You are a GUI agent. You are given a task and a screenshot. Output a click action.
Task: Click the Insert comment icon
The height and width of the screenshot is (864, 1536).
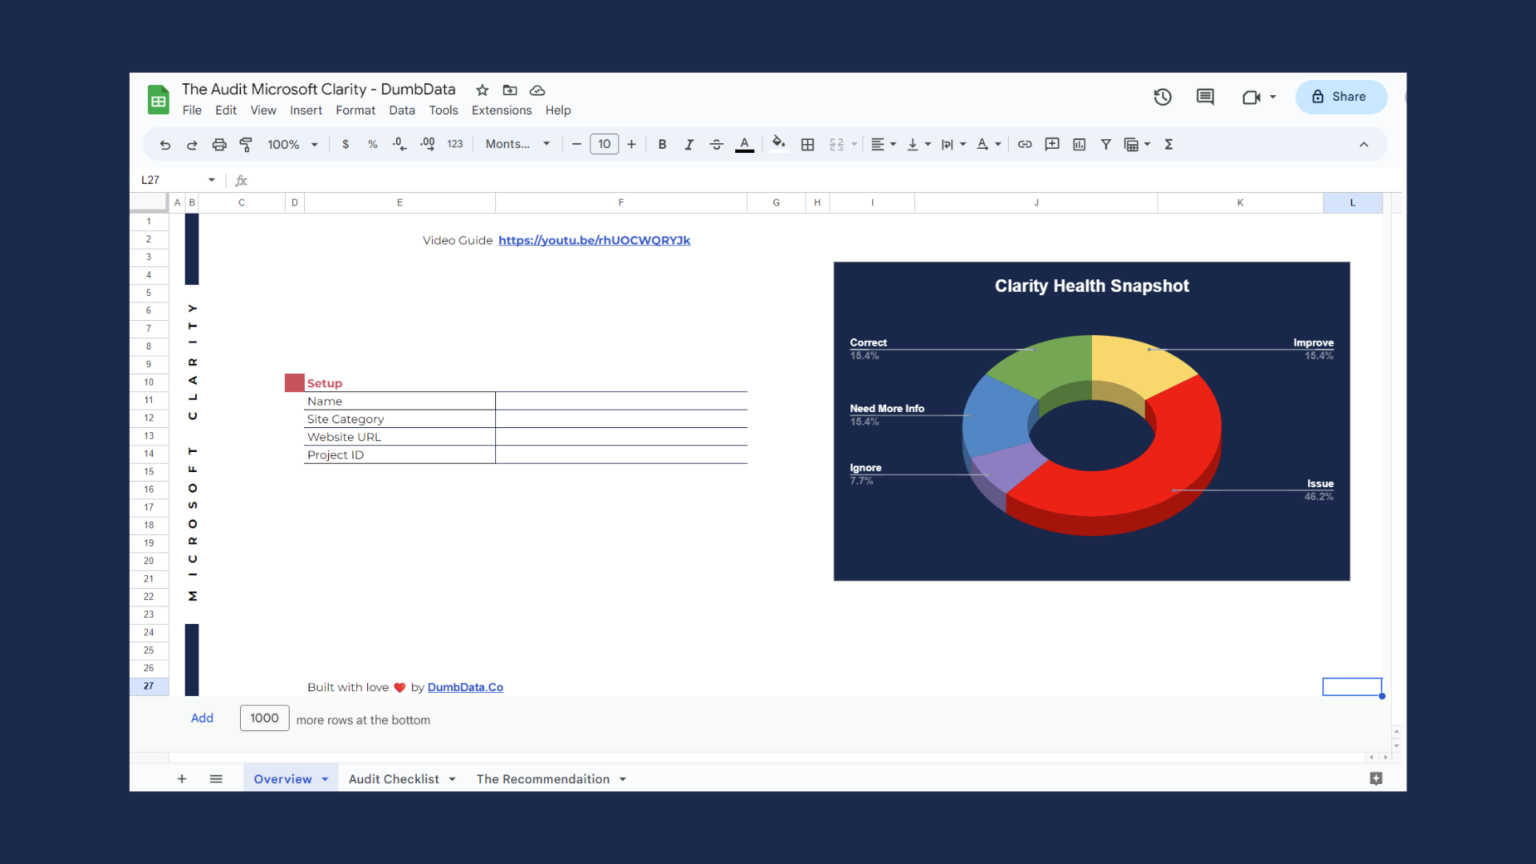click(1052, 145)
